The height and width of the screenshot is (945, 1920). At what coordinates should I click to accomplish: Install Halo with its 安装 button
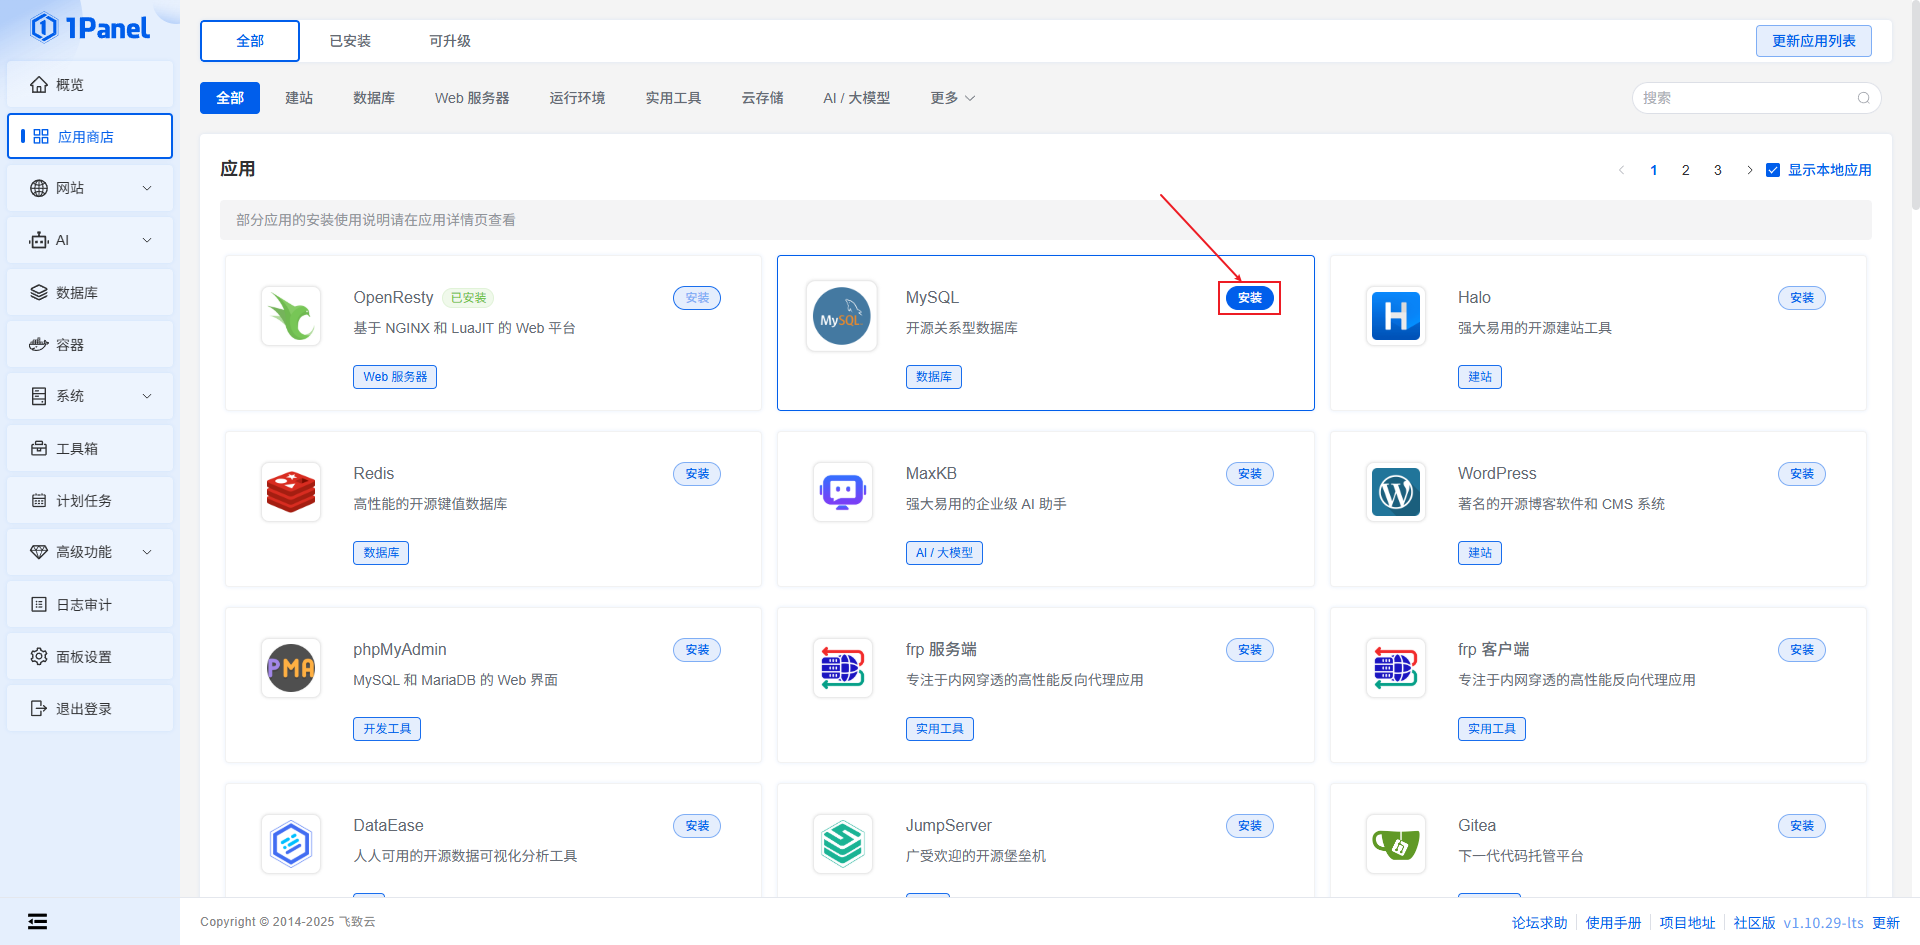pos(1802,298)
